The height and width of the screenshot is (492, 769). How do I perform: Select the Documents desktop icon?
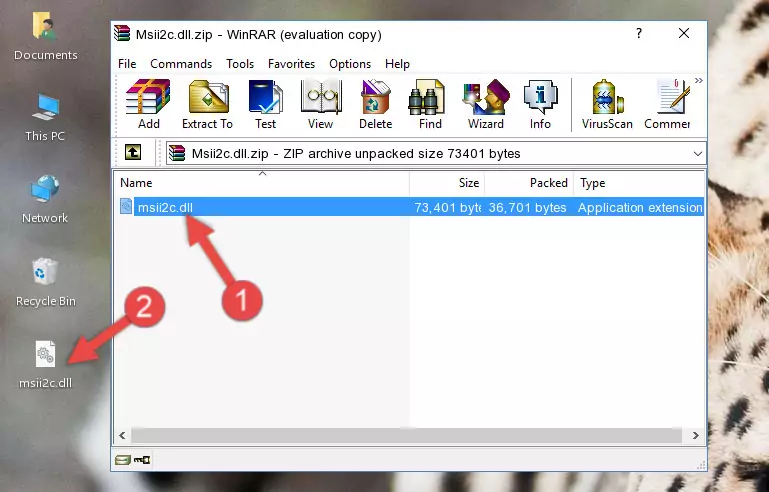45,37
